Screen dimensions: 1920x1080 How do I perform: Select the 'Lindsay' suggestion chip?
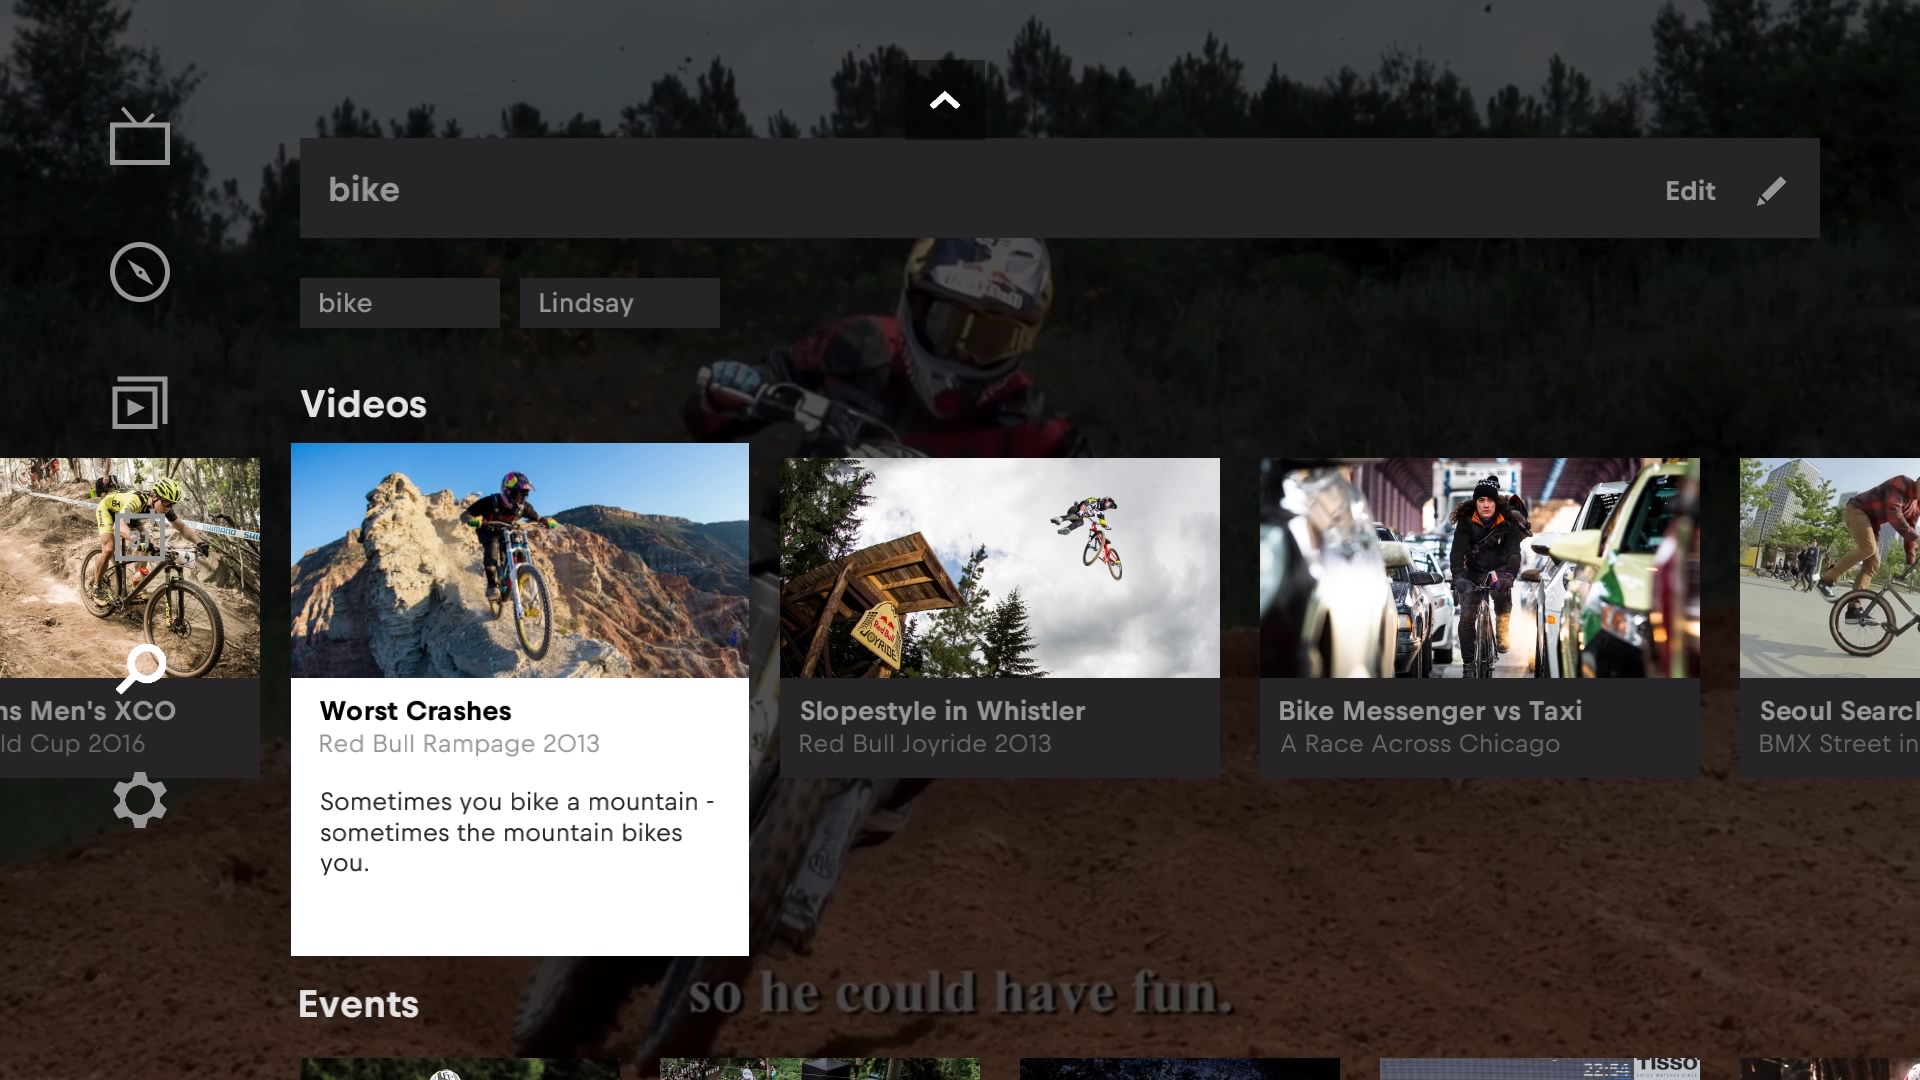(620, 303)
